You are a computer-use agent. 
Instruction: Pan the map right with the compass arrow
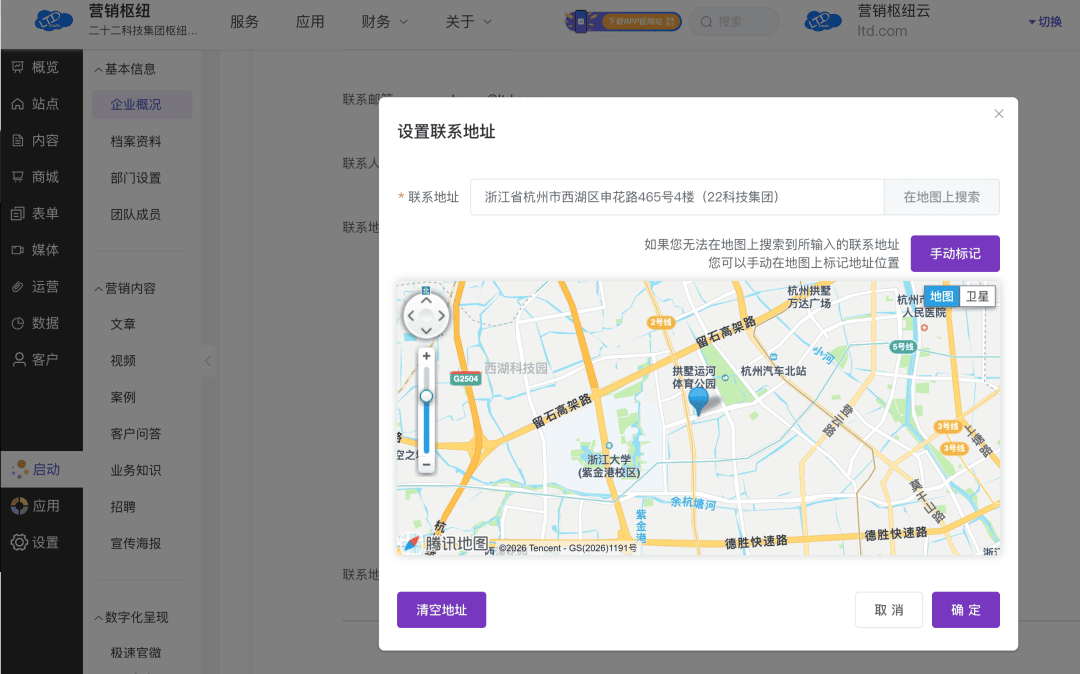coord(442,316)
